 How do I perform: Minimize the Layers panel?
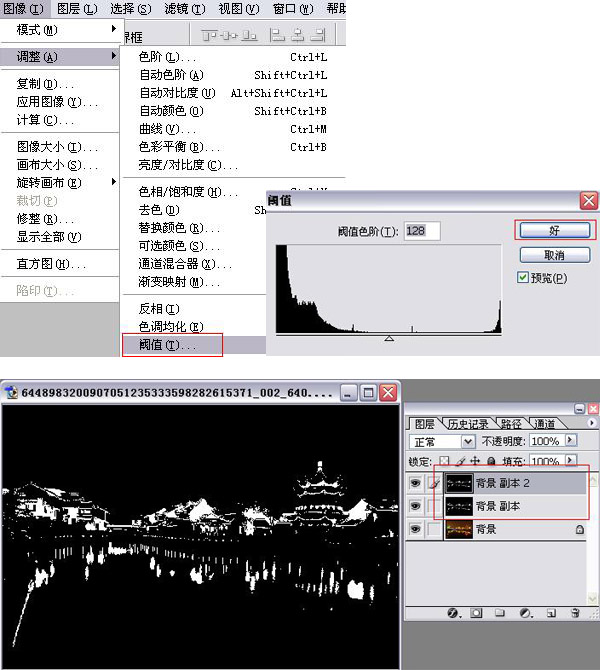click(x=579, y=409)
